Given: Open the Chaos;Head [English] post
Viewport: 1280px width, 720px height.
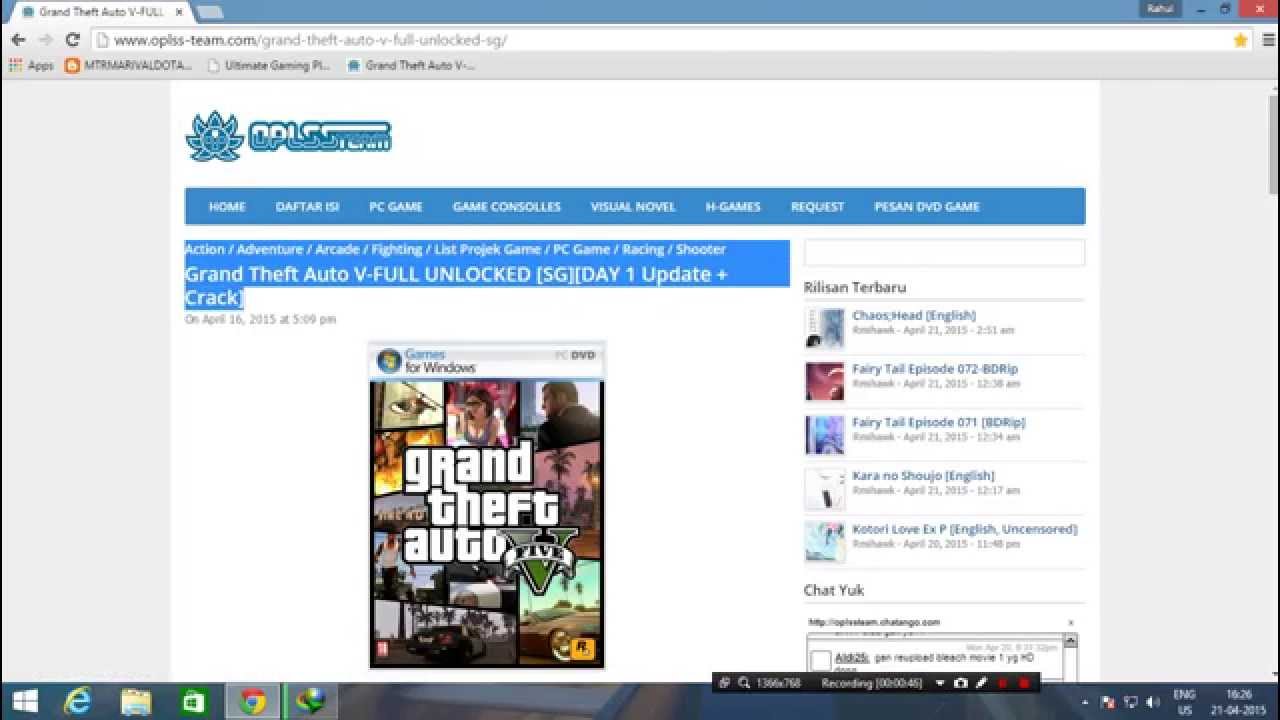Looking at the screenshot, I should click(x=914, y=315).
